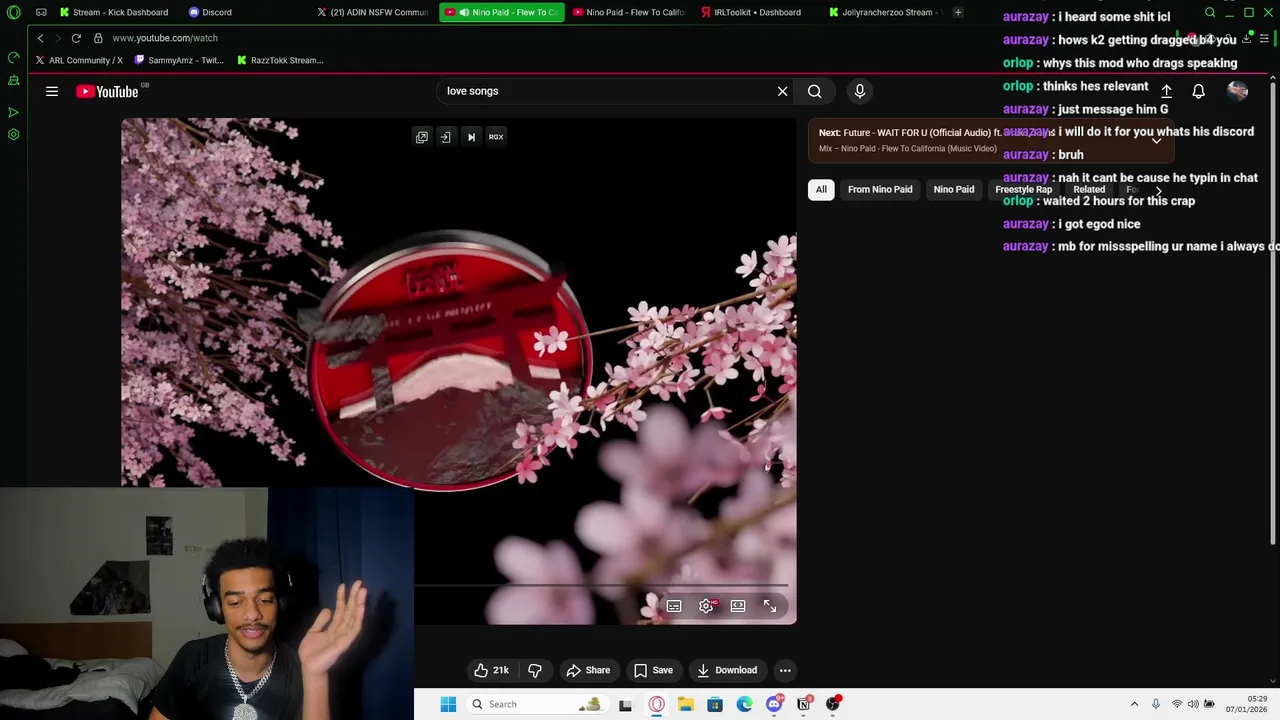The width and height of the screenshot is (1280, 720).
Task: Click the arrow-into-box overlay icon
Action: (446, 137)
